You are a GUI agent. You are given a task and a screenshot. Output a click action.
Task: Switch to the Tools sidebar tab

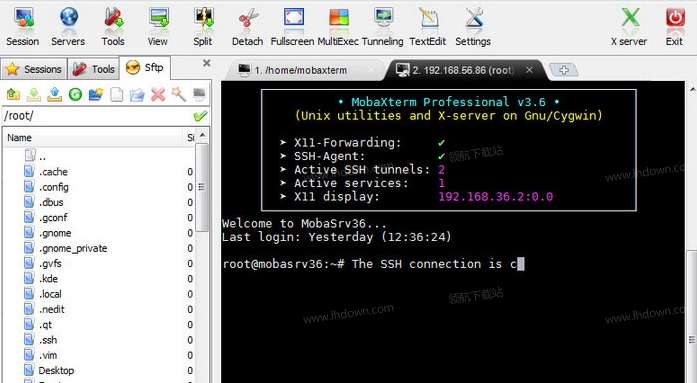pos(94,69)
